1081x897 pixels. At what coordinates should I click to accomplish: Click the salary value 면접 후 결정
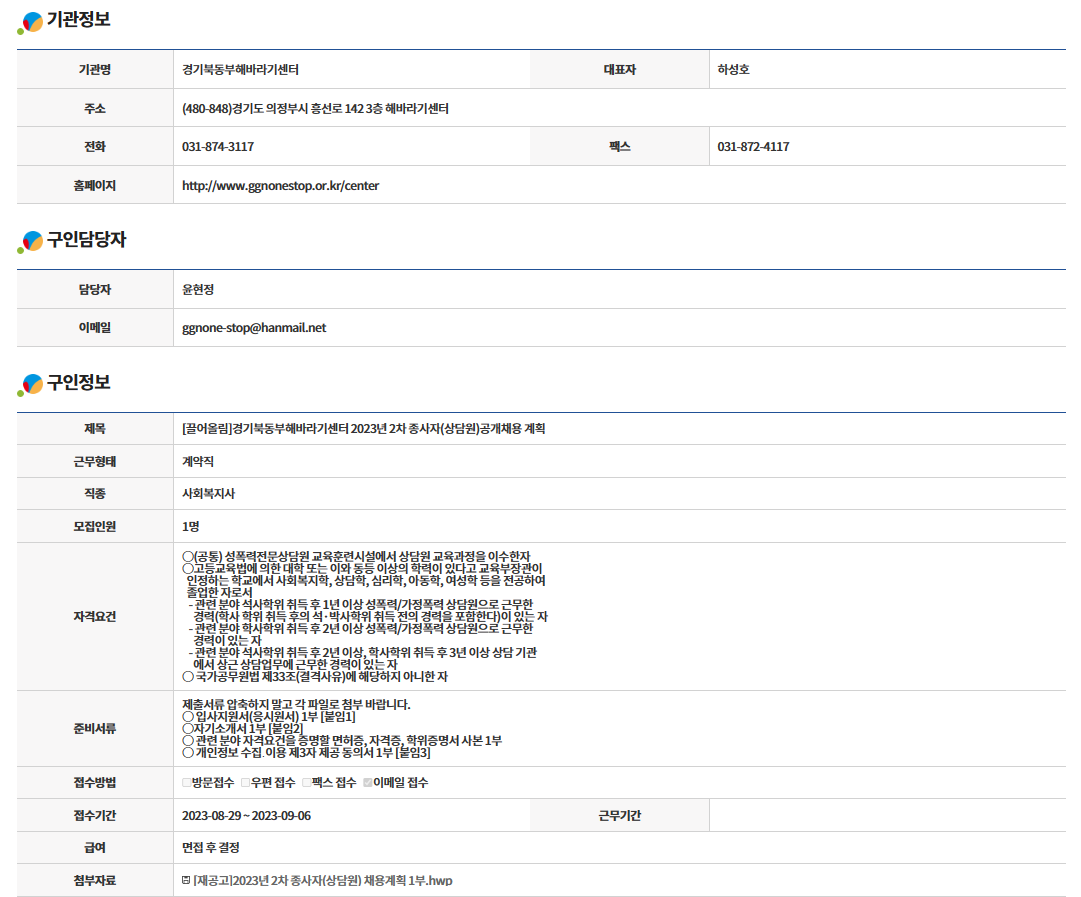point(211,847)
